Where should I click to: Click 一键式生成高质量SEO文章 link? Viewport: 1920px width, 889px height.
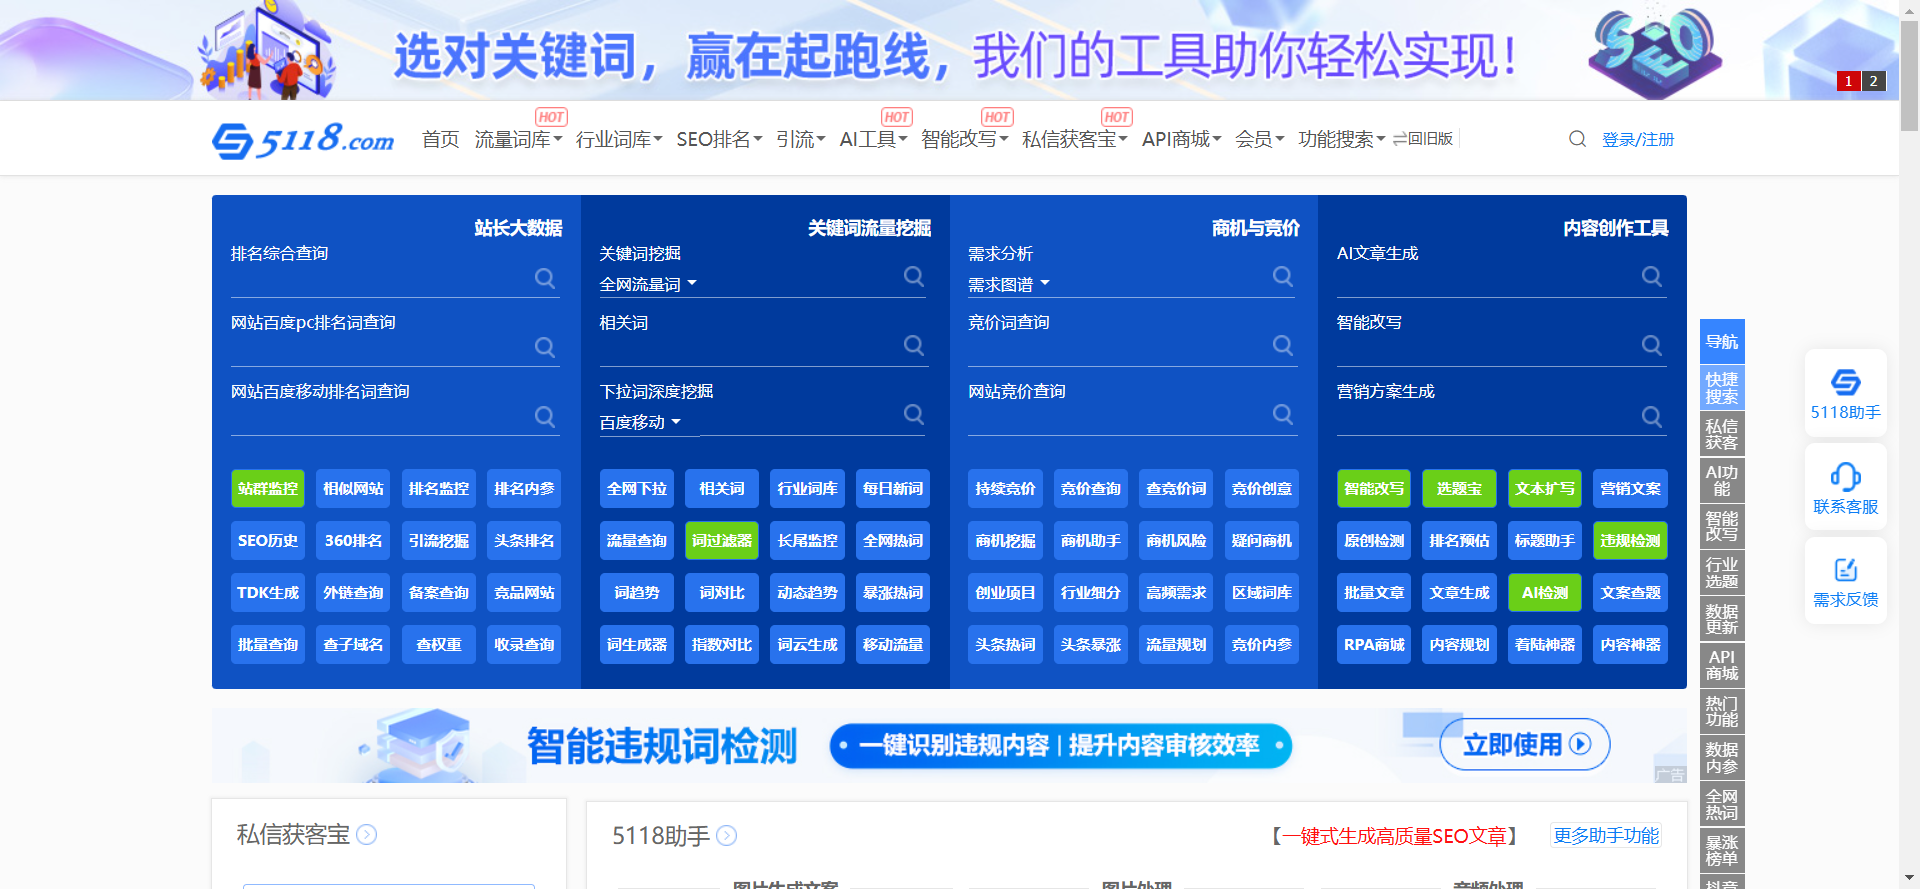tap(1394, 836)
